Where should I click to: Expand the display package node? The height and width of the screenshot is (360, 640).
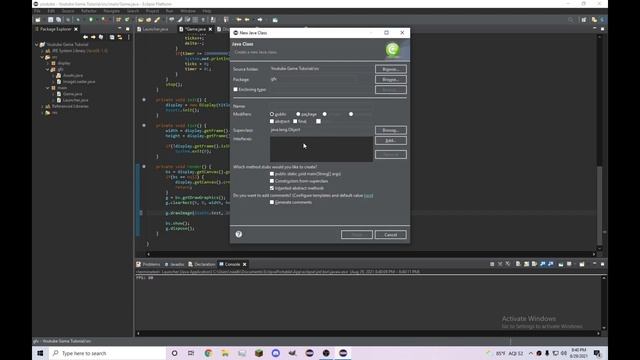click(48, 63)
